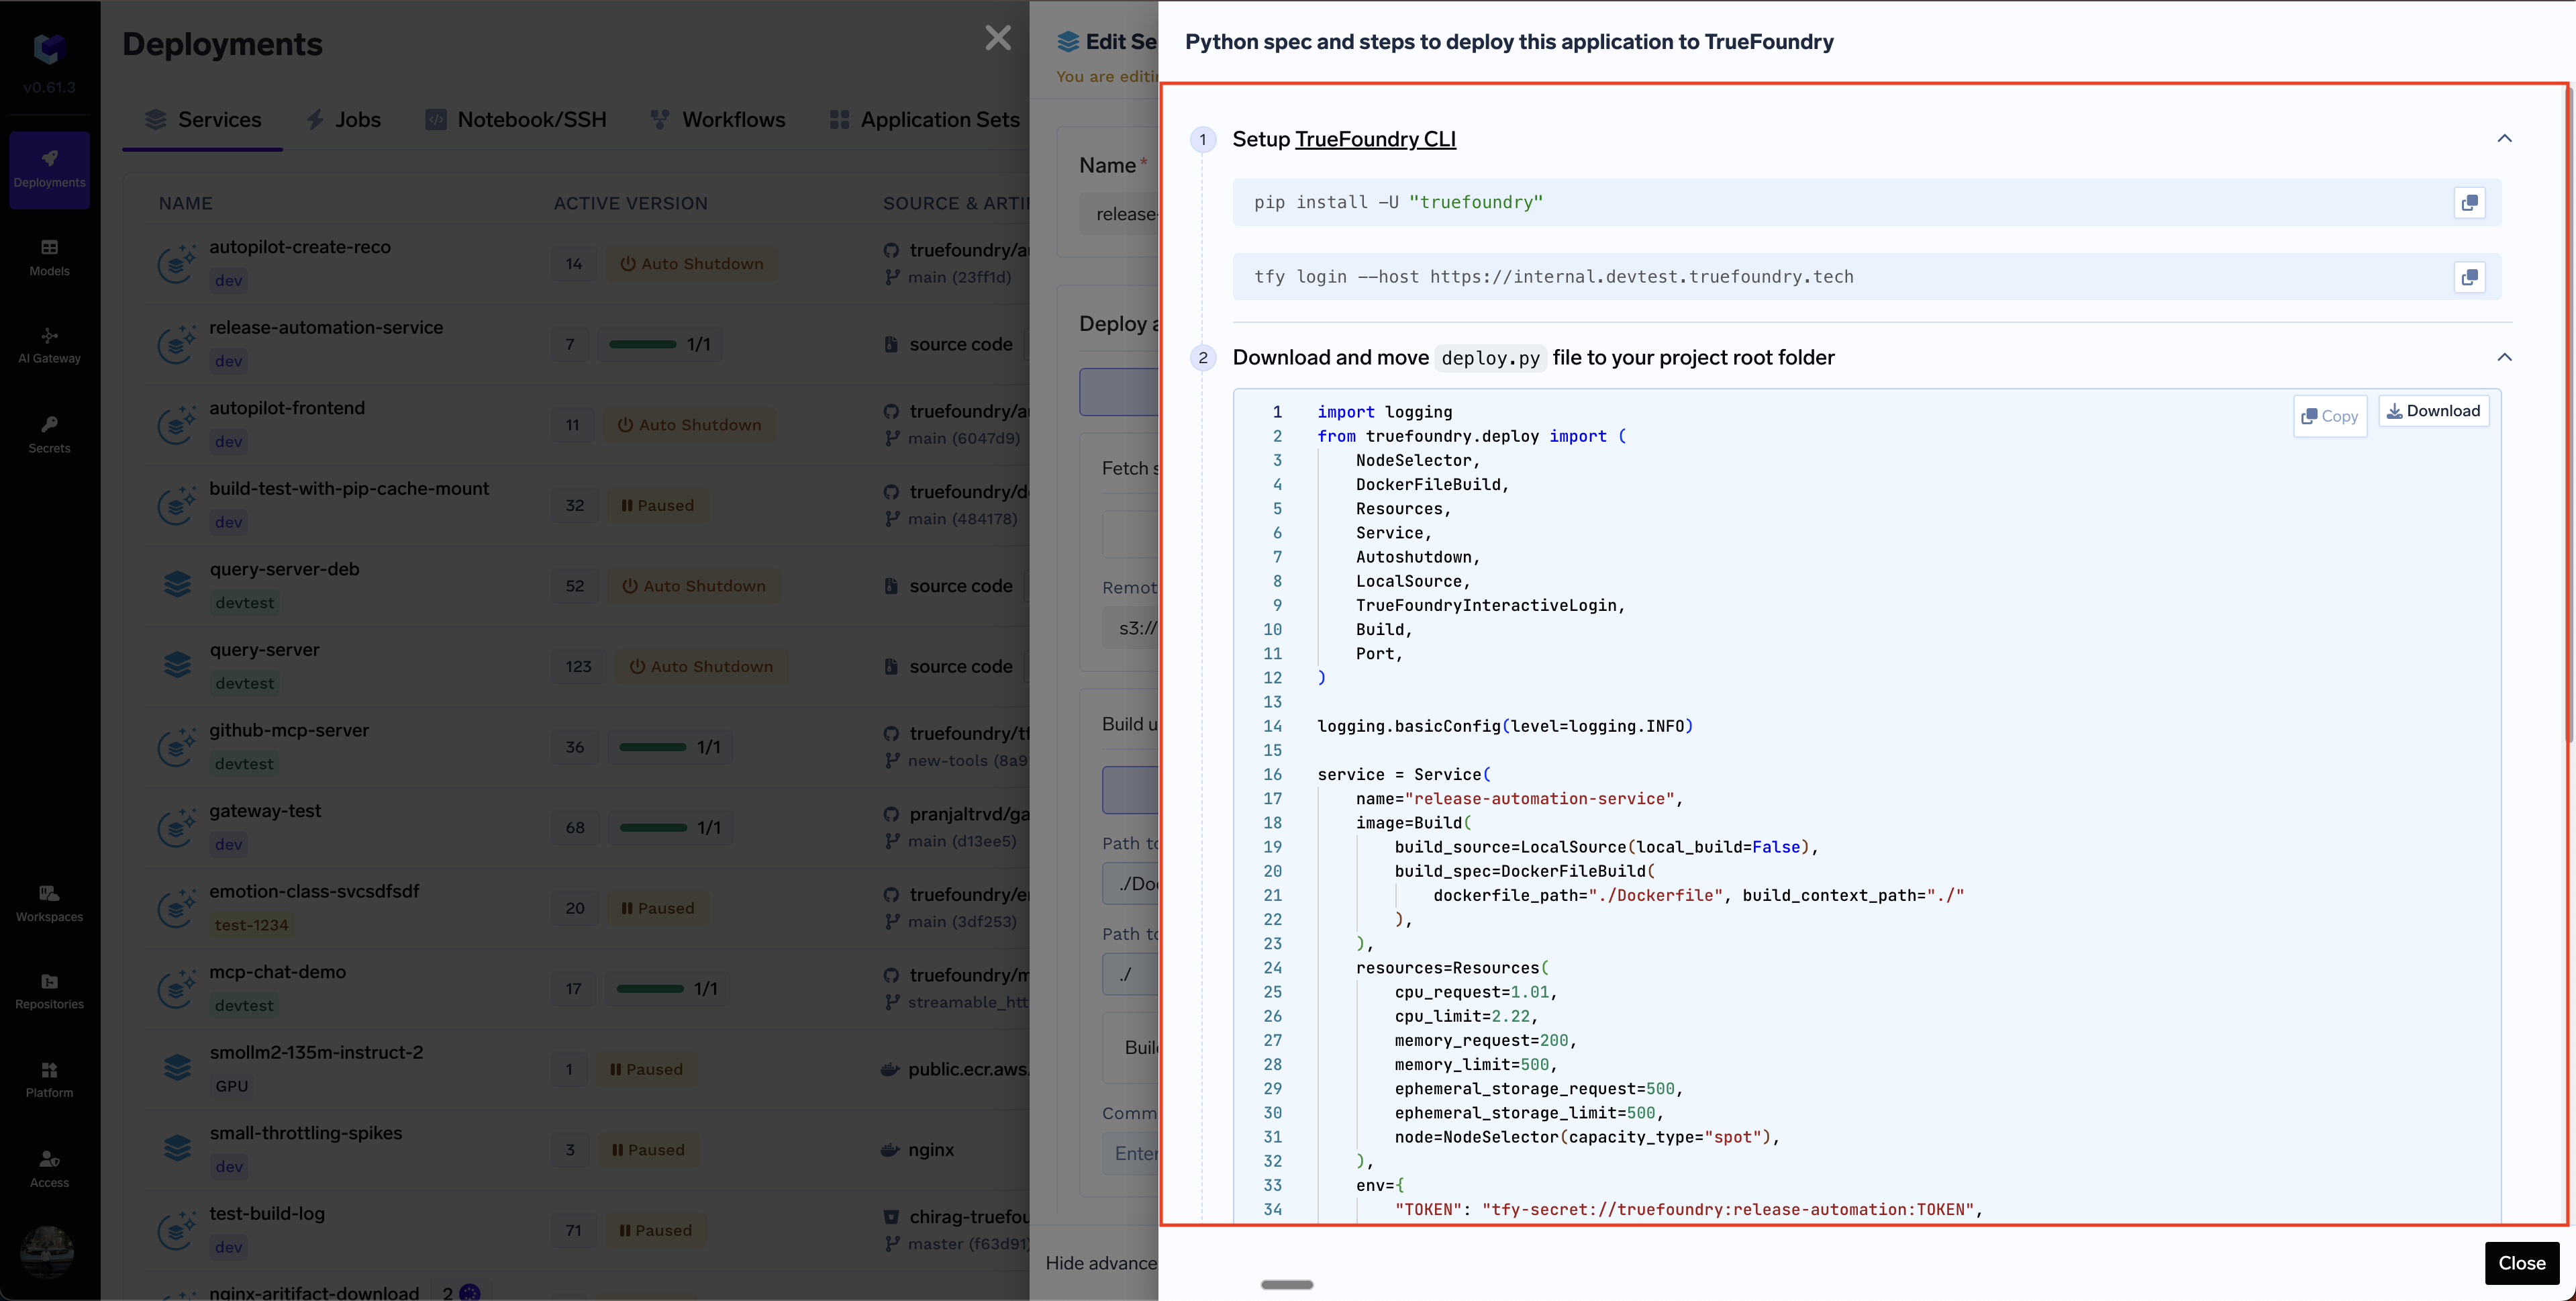Image resolution: width=2576 pixels, height=1301 pixels.
Task: Open the Secrets section in the sidebar
Action: (48, 433)
